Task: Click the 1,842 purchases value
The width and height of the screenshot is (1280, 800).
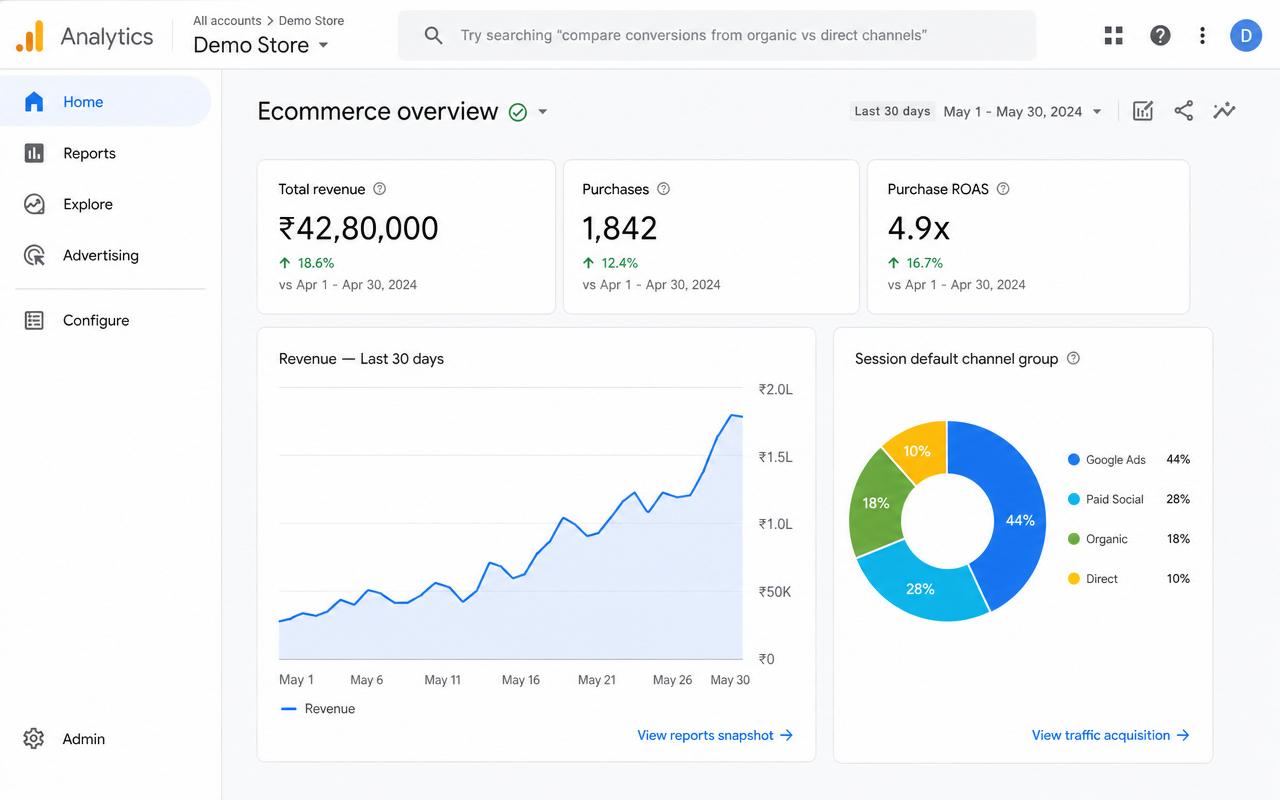Action: (x=620, y=228)
